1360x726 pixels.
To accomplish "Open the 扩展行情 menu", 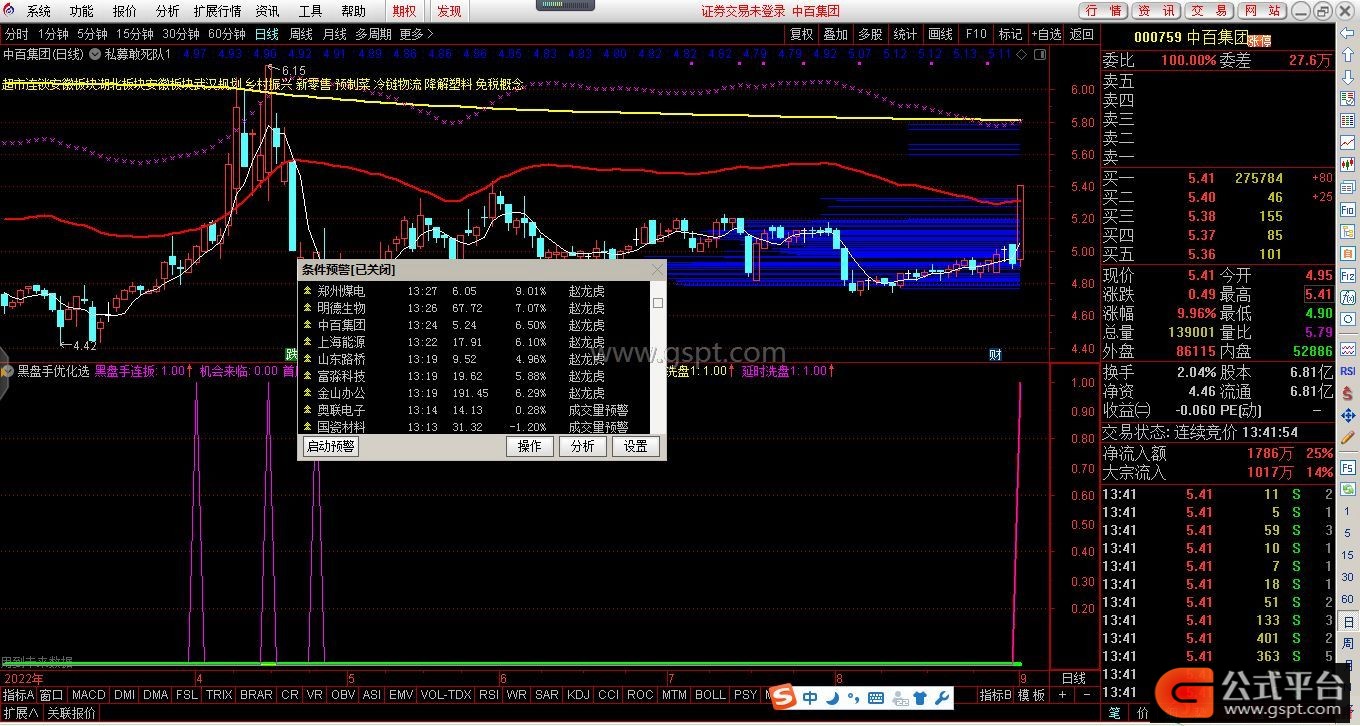I will pyautogui.click(x=218, y=11).
